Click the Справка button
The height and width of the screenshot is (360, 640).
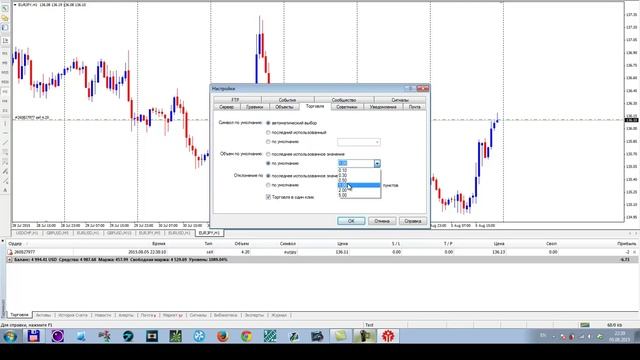[x=413, y=221]
